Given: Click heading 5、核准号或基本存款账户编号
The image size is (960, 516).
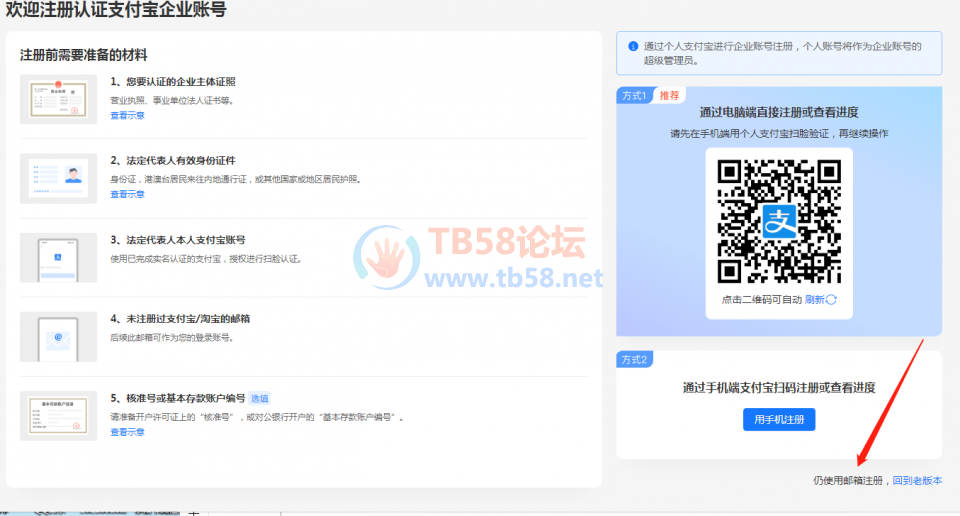Looking at the screenshot, I should tap(178, 398).
